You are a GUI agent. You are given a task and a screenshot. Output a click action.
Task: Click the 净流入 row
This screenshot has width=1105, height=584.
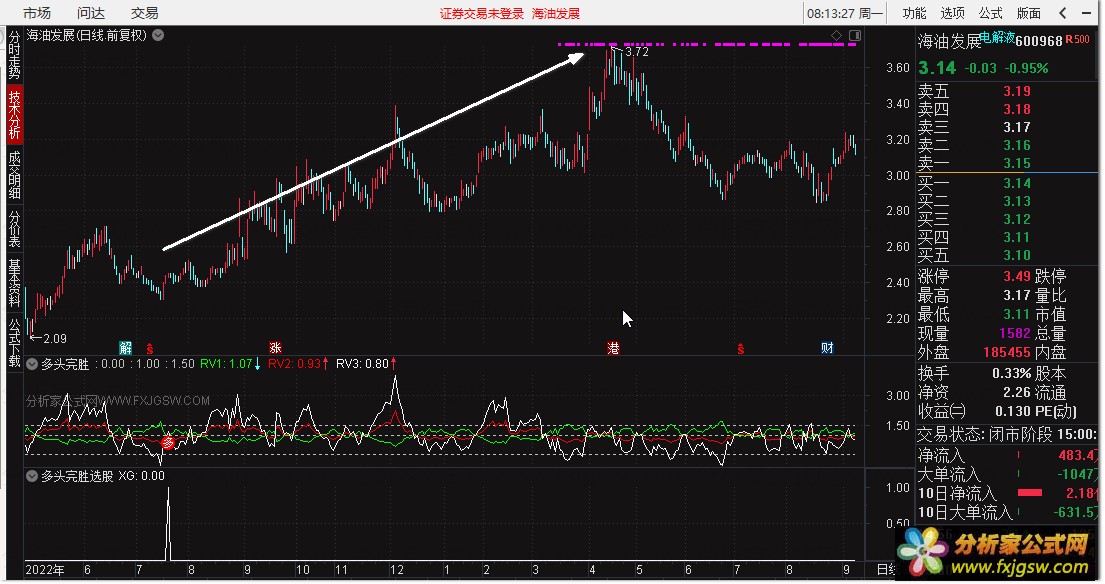click(x=1006, y=456)
